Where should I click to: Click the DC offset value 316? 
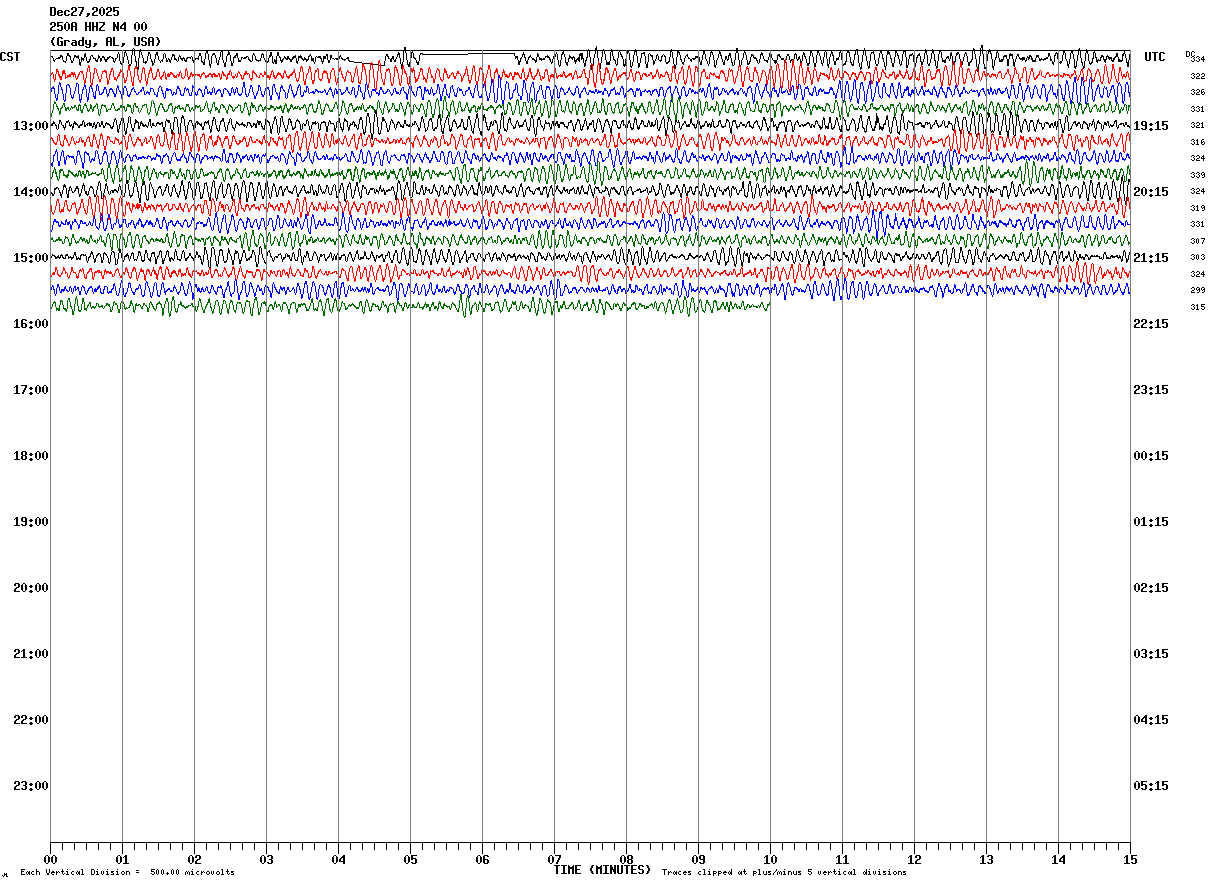point(1198,142)
